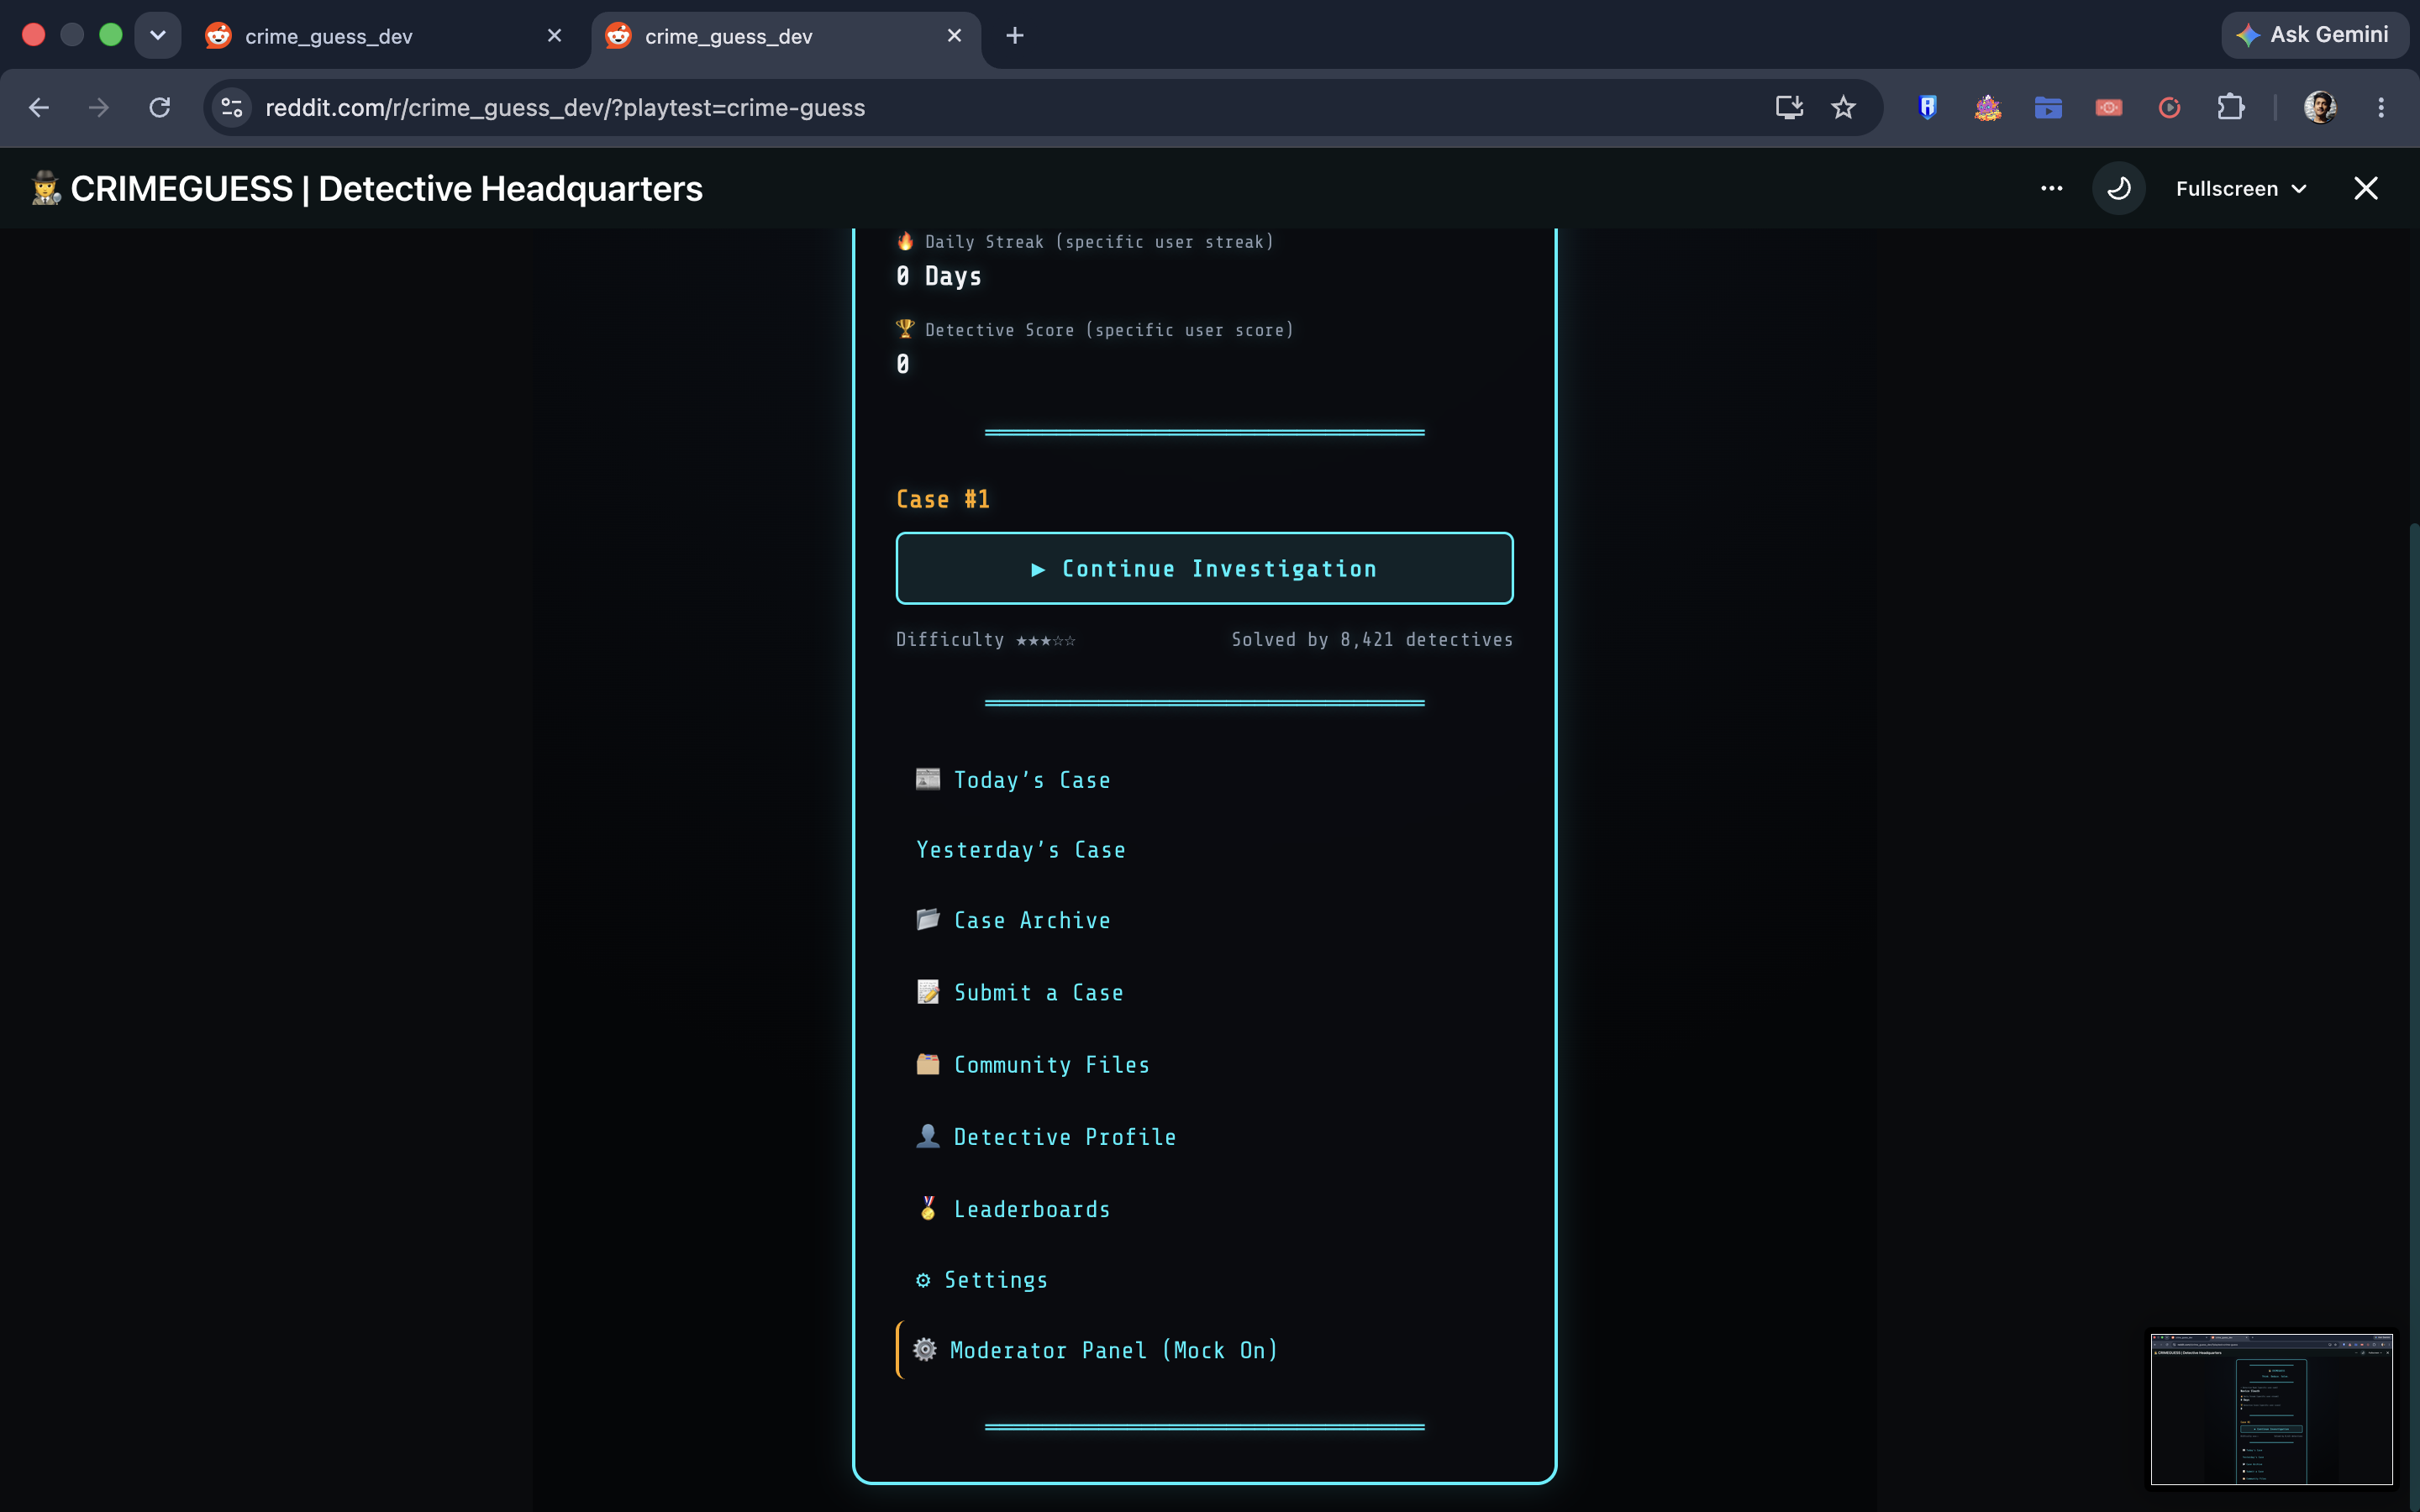Toggle dark mode moon icon
Viewport: 2420px width, 1512px height.
(2118, 188)
